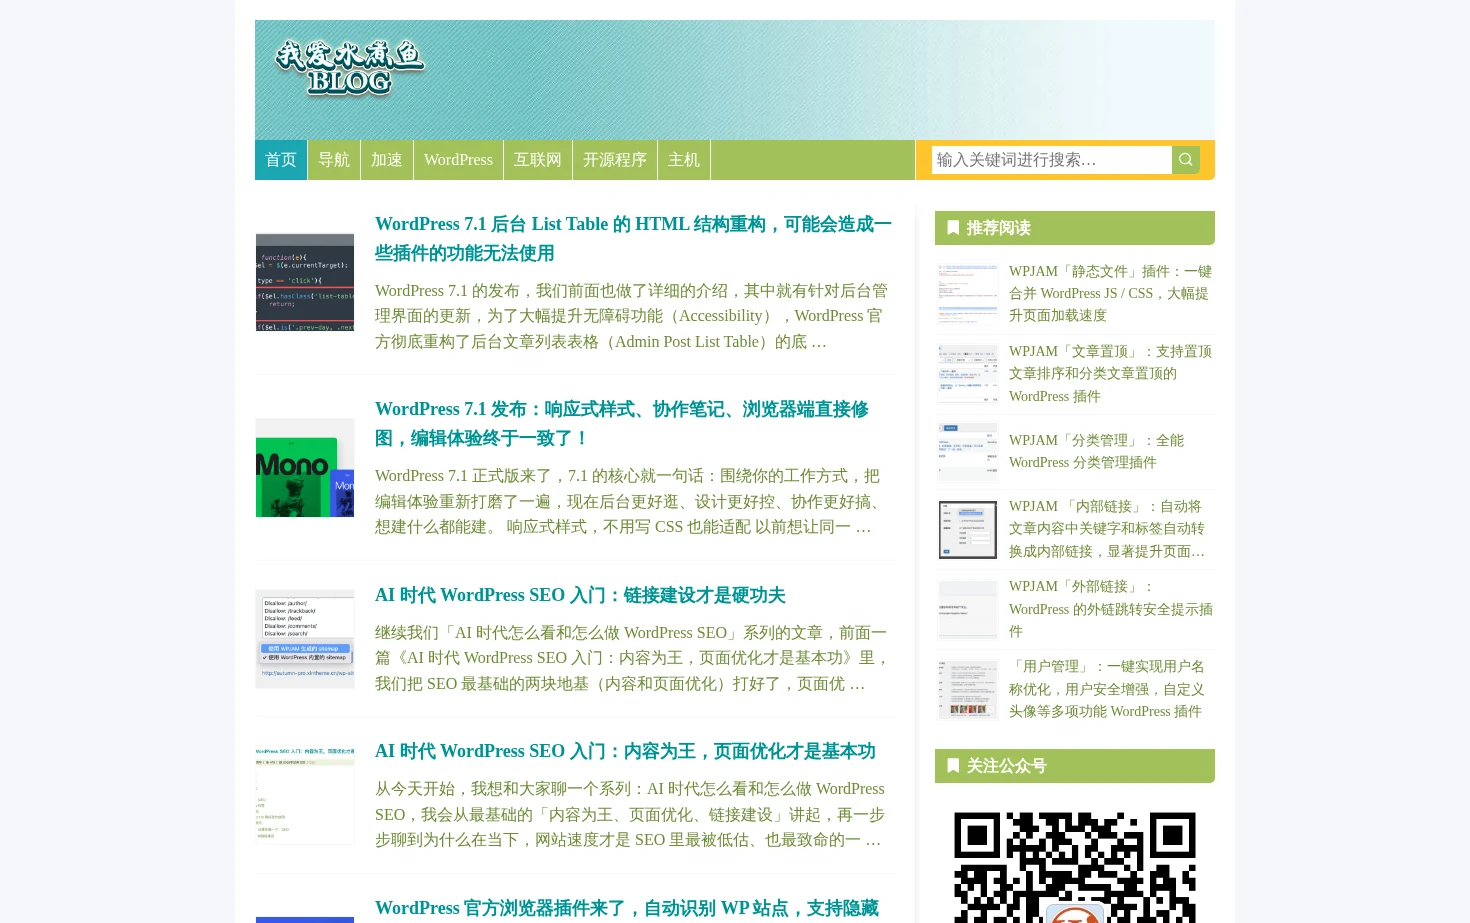This screenshot has height=923, width=1470.
Task: Open the 导航 menu item
Action: pos(334,160)
